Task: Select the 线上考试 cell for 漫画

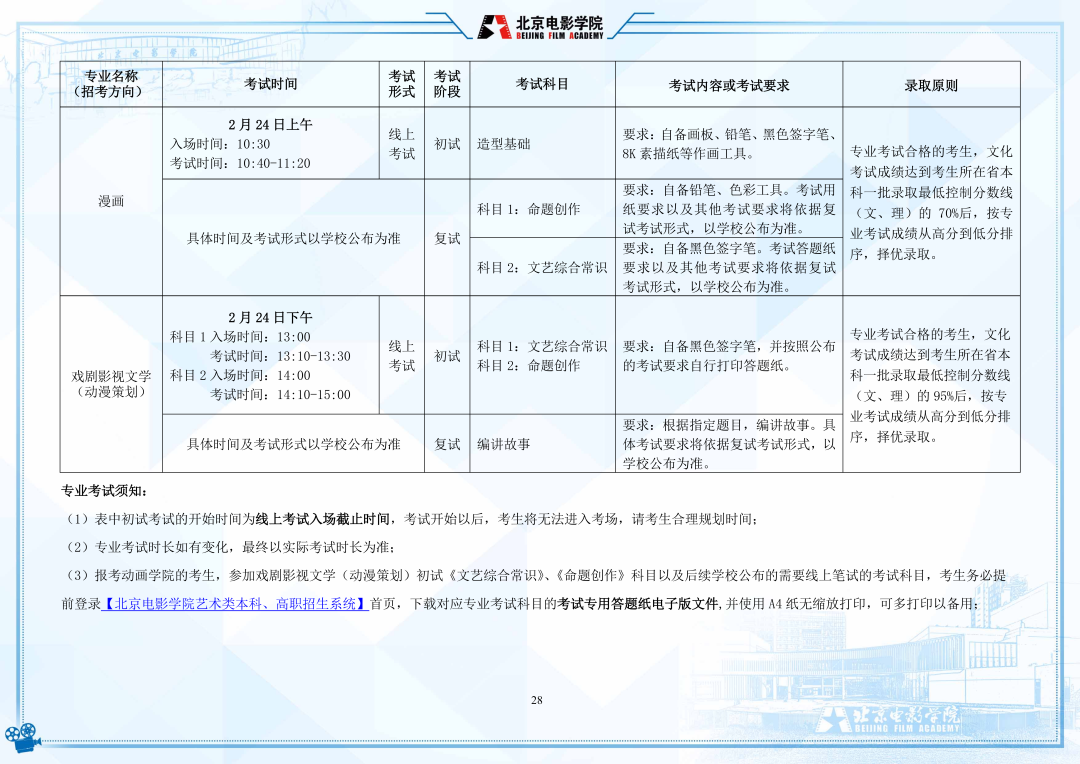Action: (399, 145)
